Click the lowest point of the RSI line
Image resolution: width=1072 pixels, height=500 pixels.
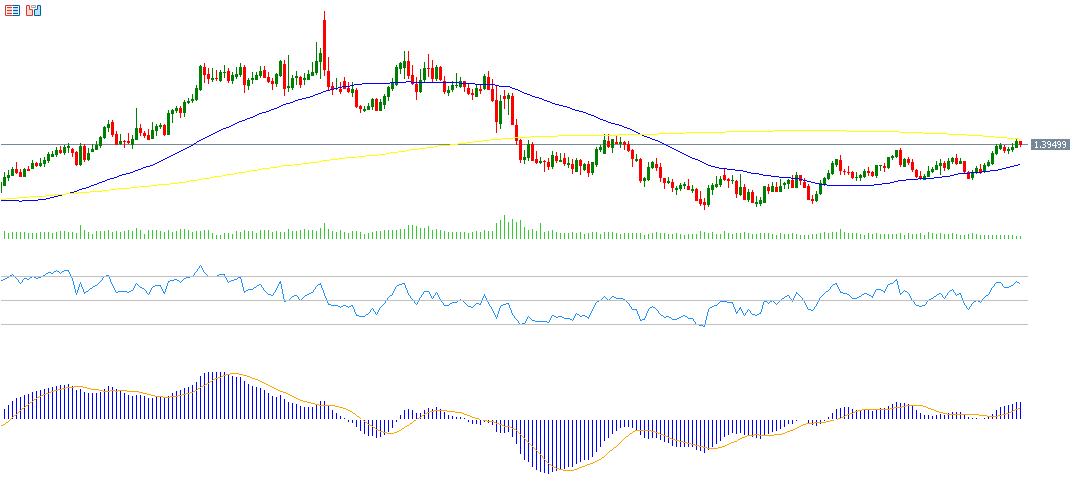pos(704,326)
